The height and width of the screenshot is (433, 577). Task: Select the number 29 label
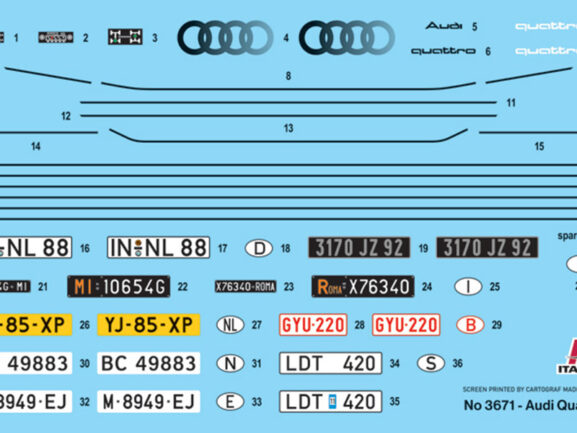click(x=497, y=325)
